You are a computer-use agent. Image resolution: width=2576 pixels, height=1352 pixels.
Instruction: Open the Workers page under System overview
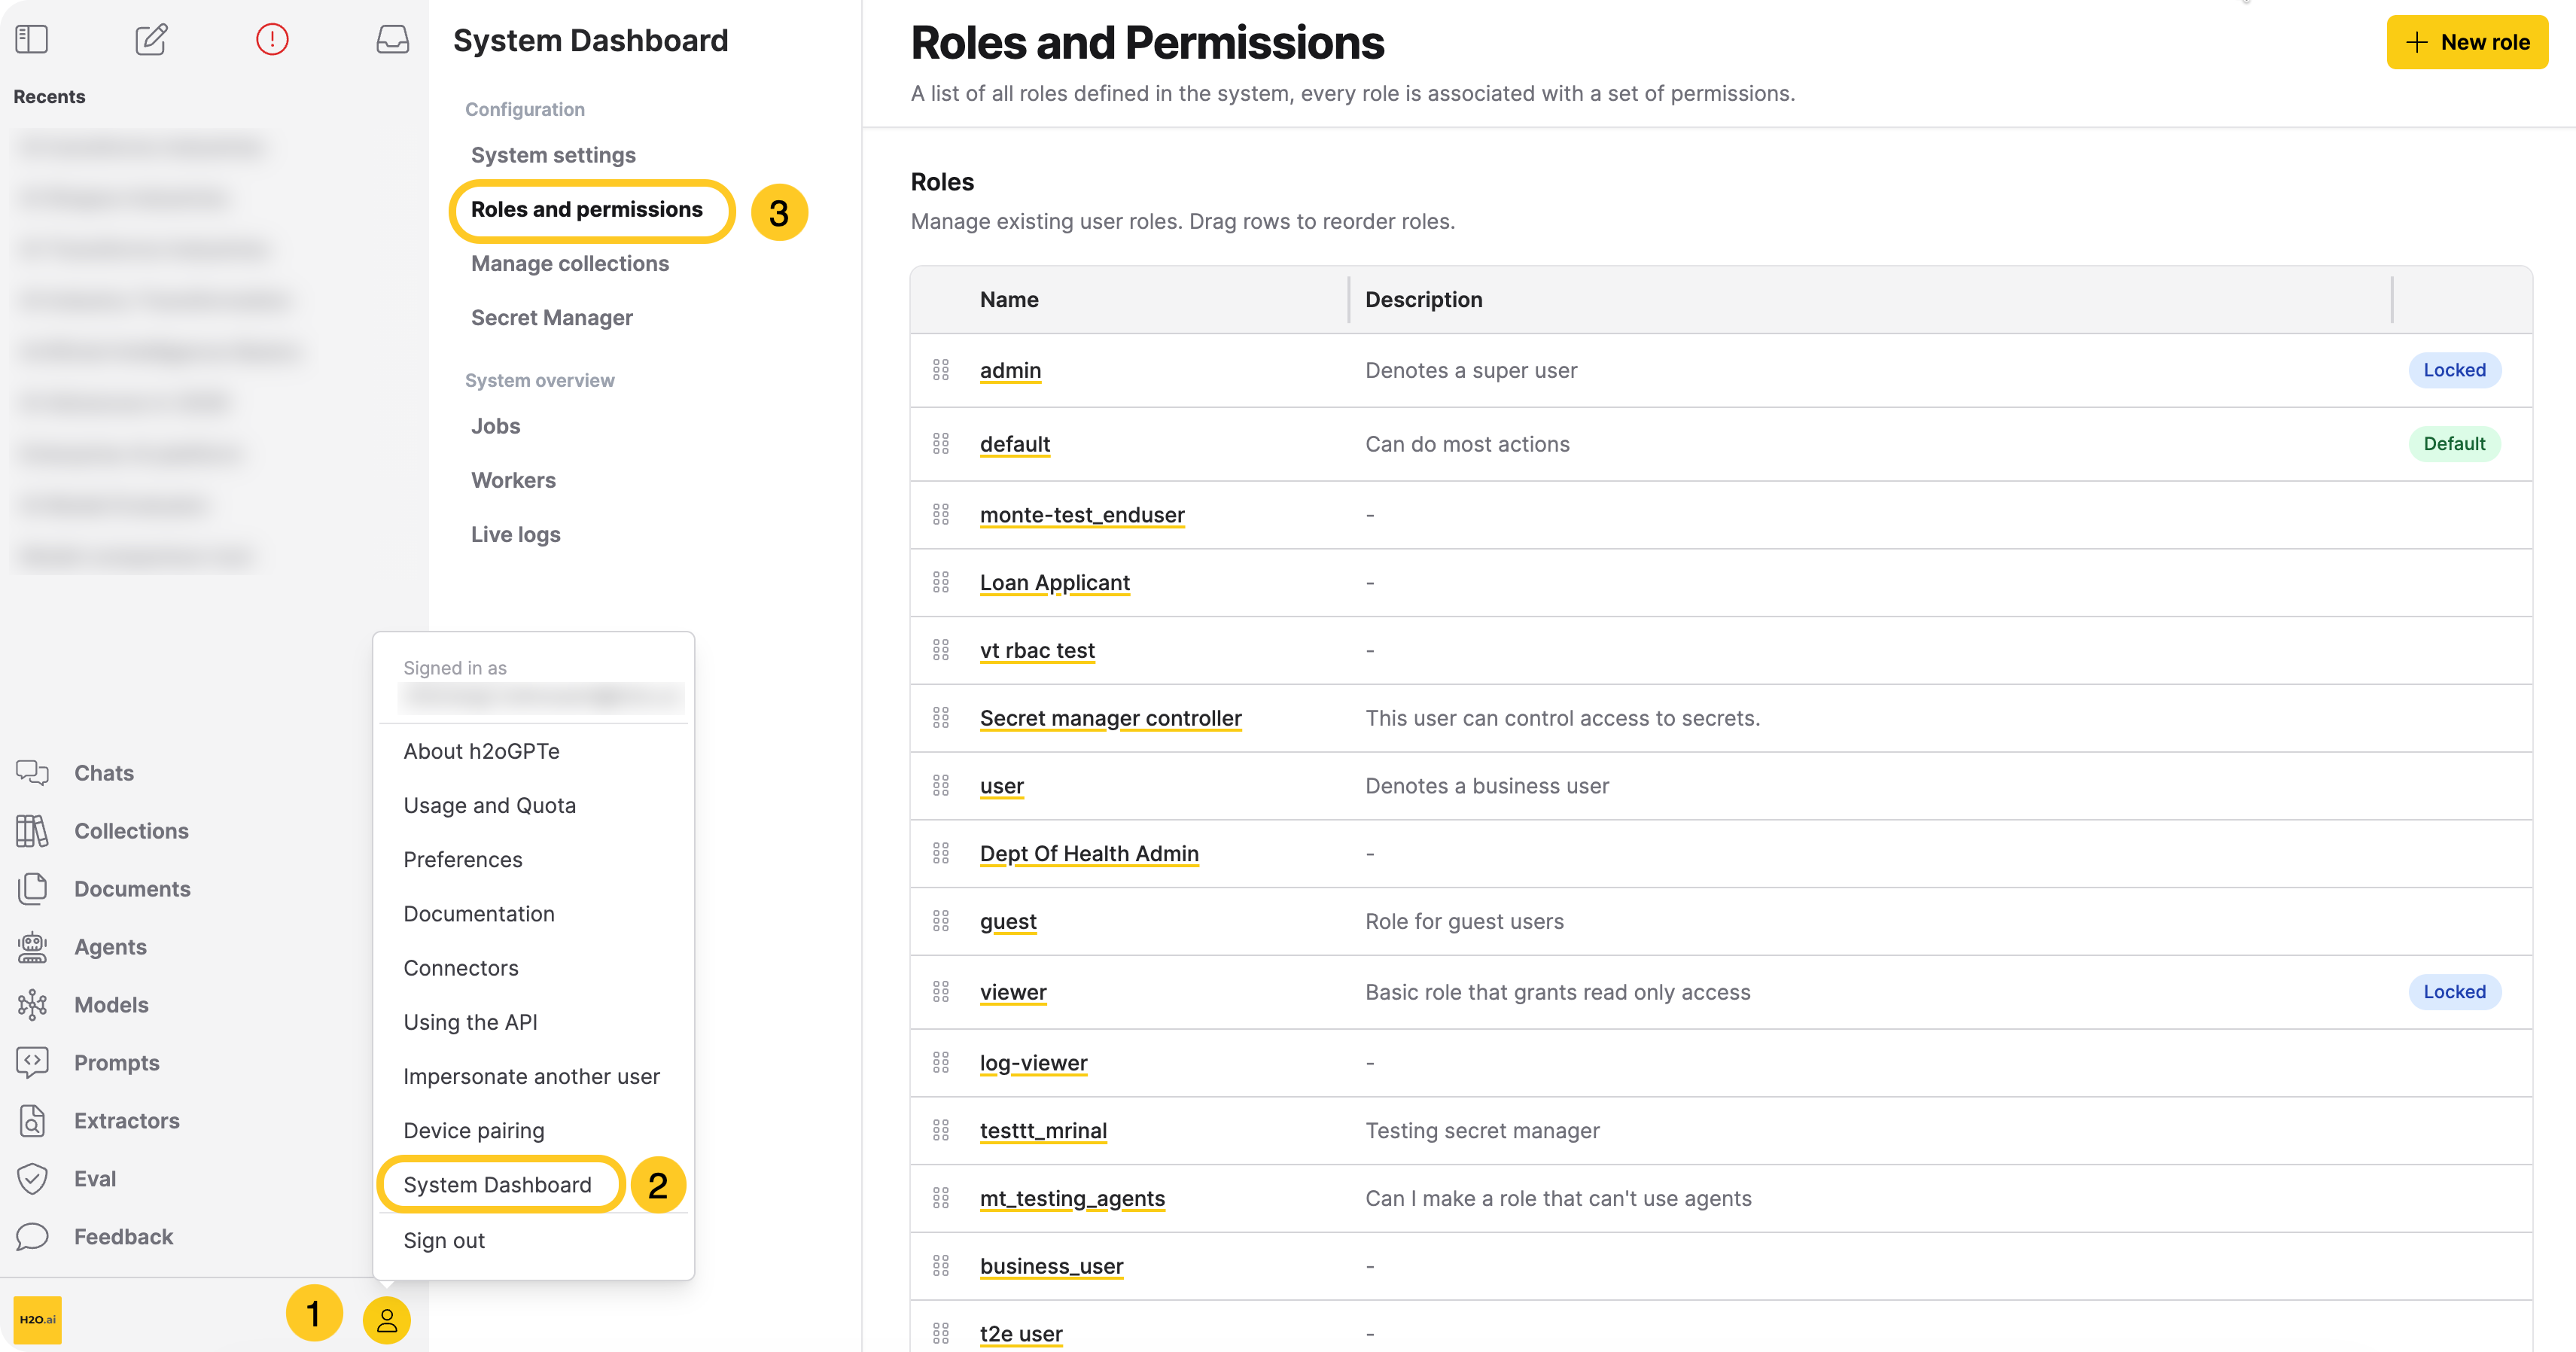click(x=513, y=480)
